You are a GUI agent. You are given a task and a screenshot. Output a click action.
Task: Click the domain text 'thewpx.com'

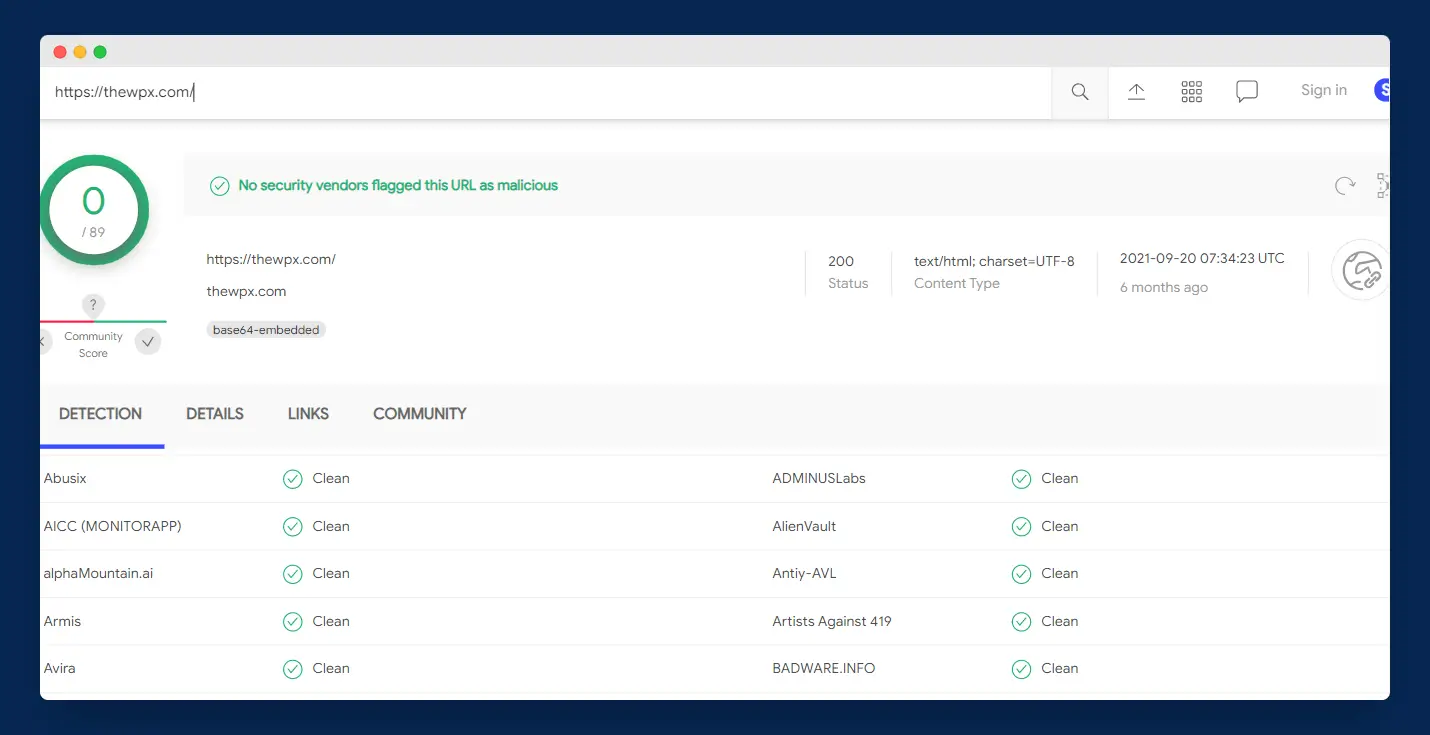pos(246,292)
